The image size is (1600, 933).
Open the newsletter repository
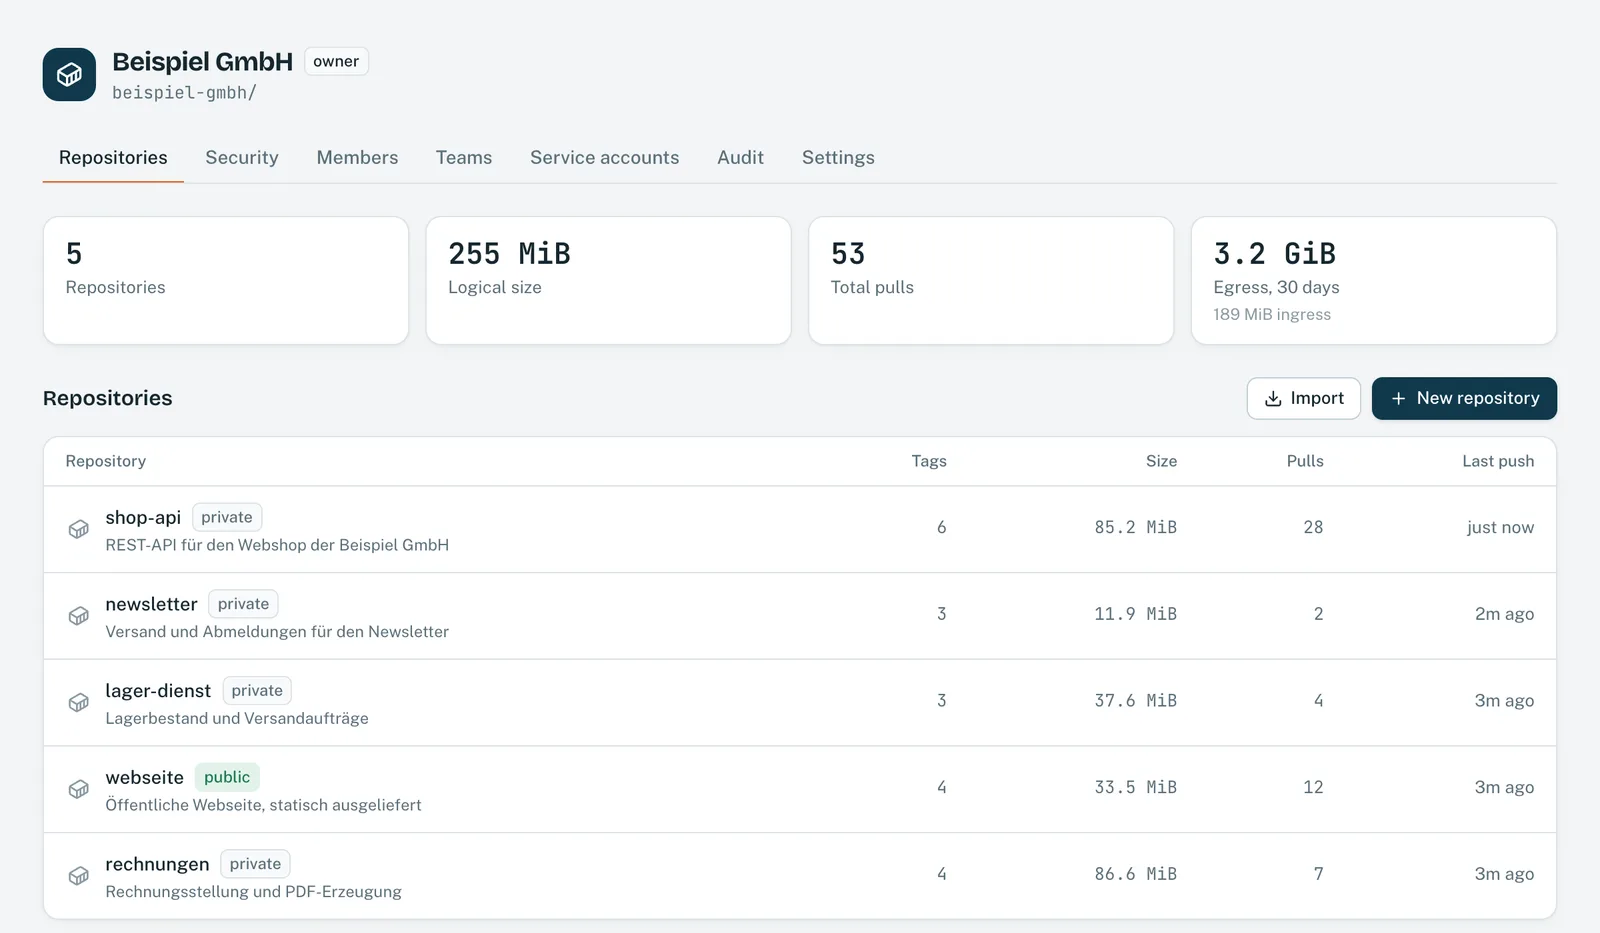(x=151, y=604)
